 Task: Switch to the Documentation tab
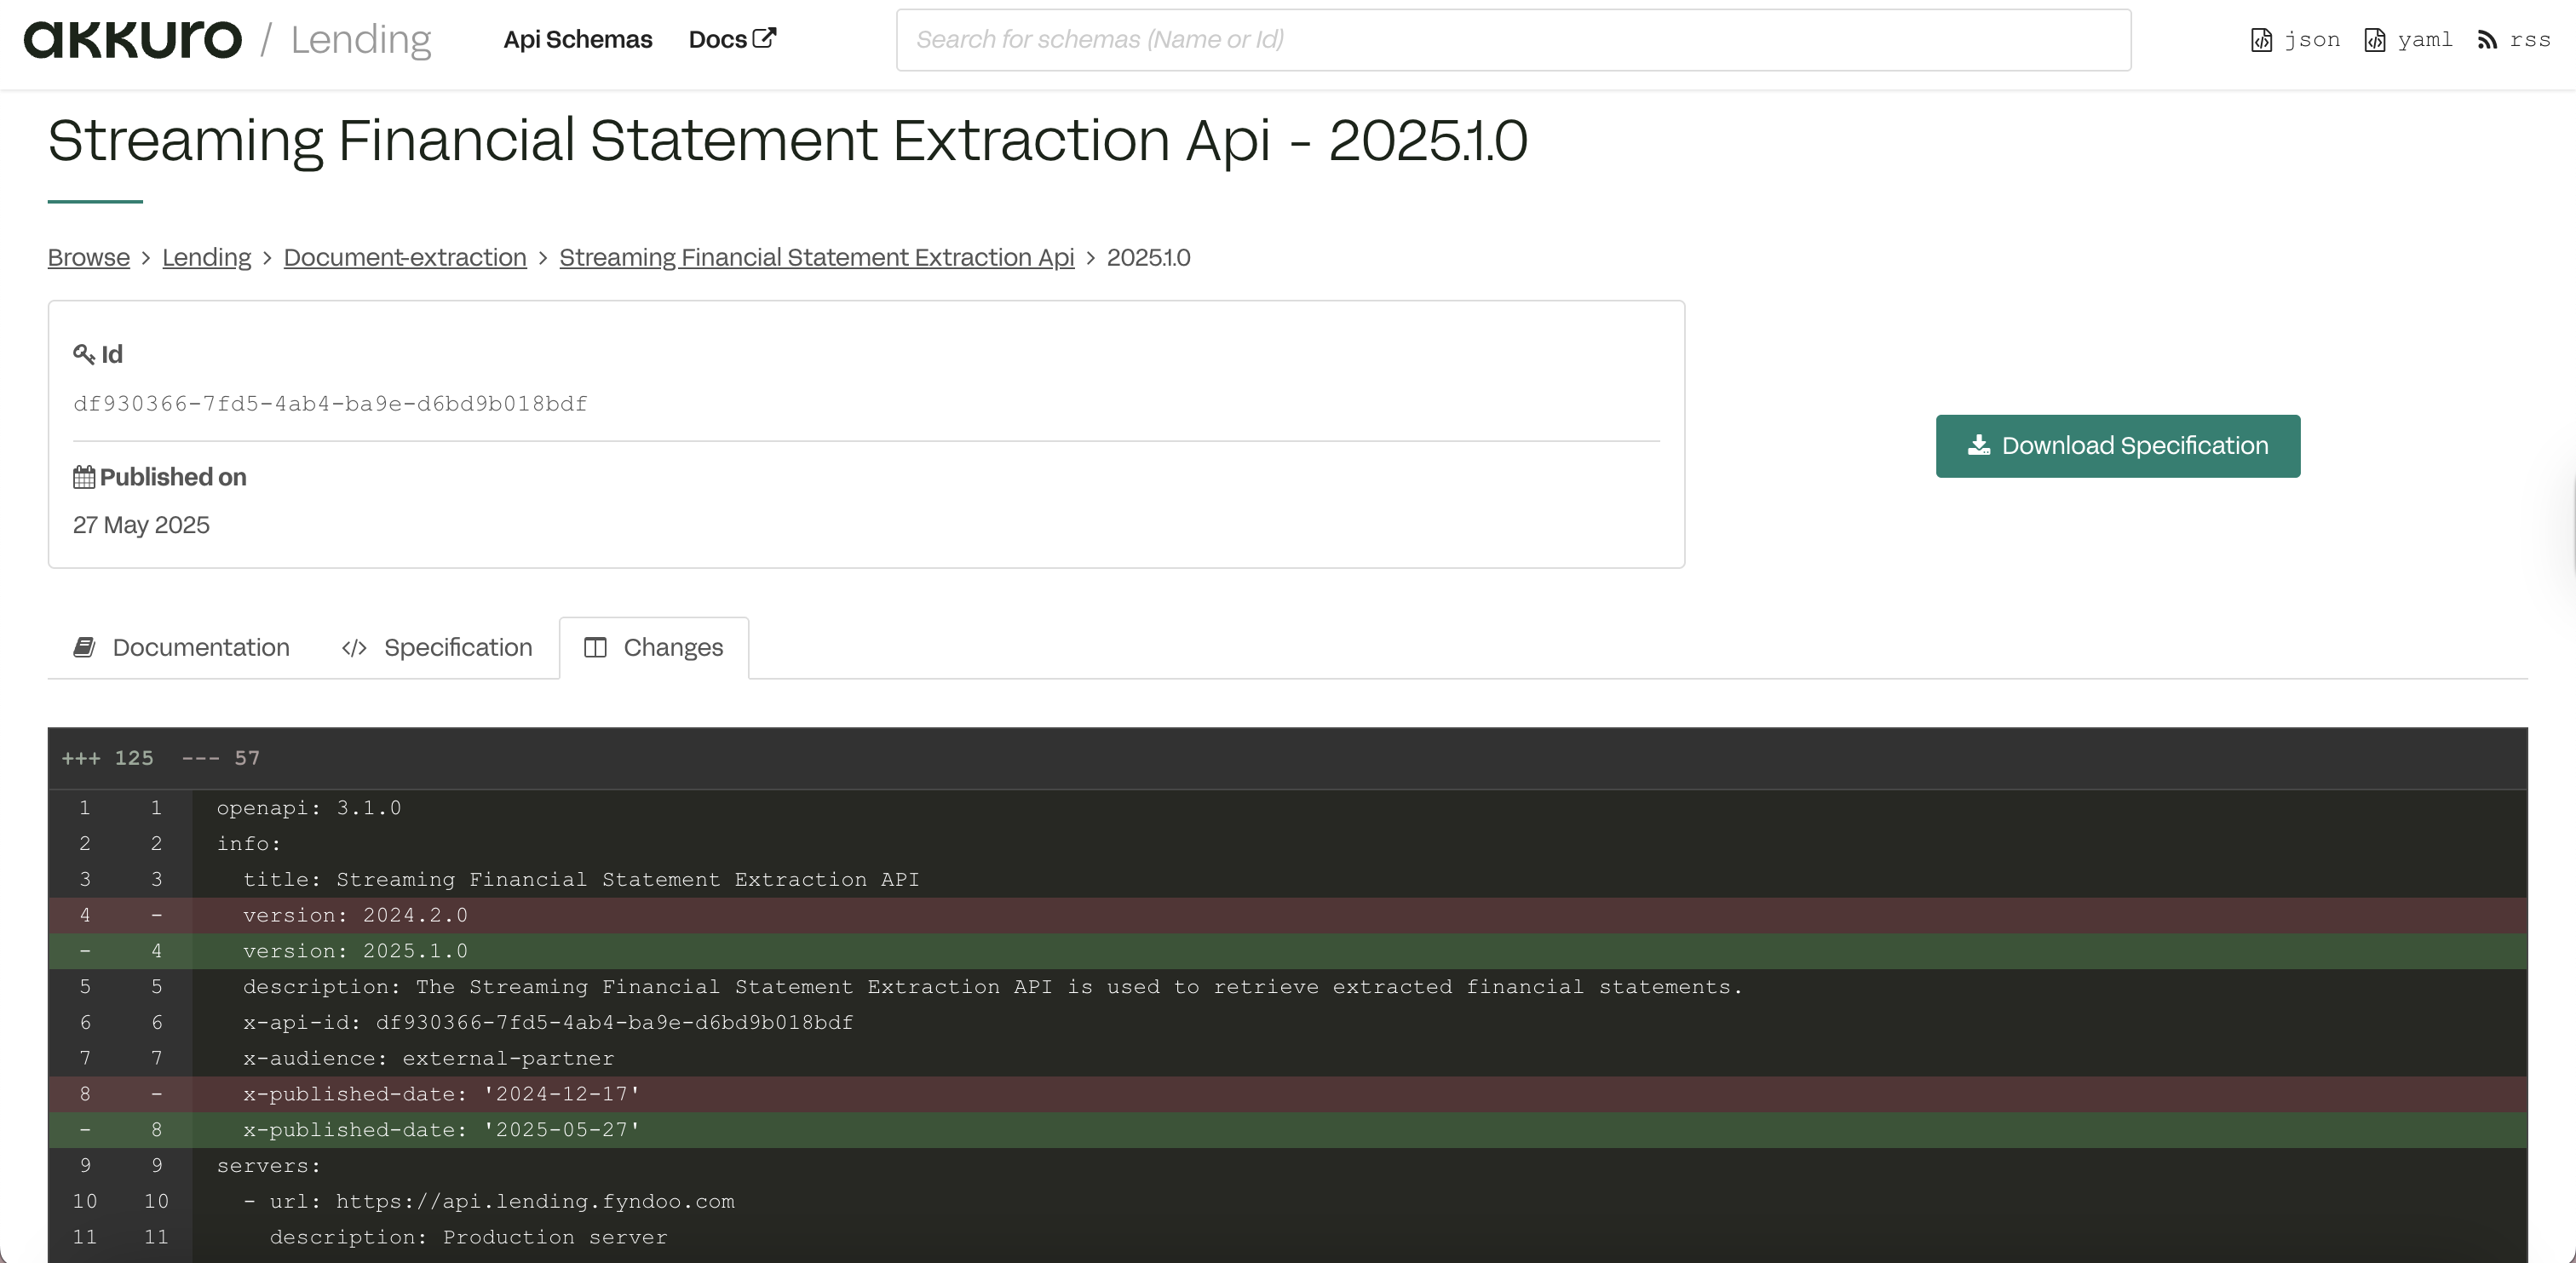click(x=182, y=648)
